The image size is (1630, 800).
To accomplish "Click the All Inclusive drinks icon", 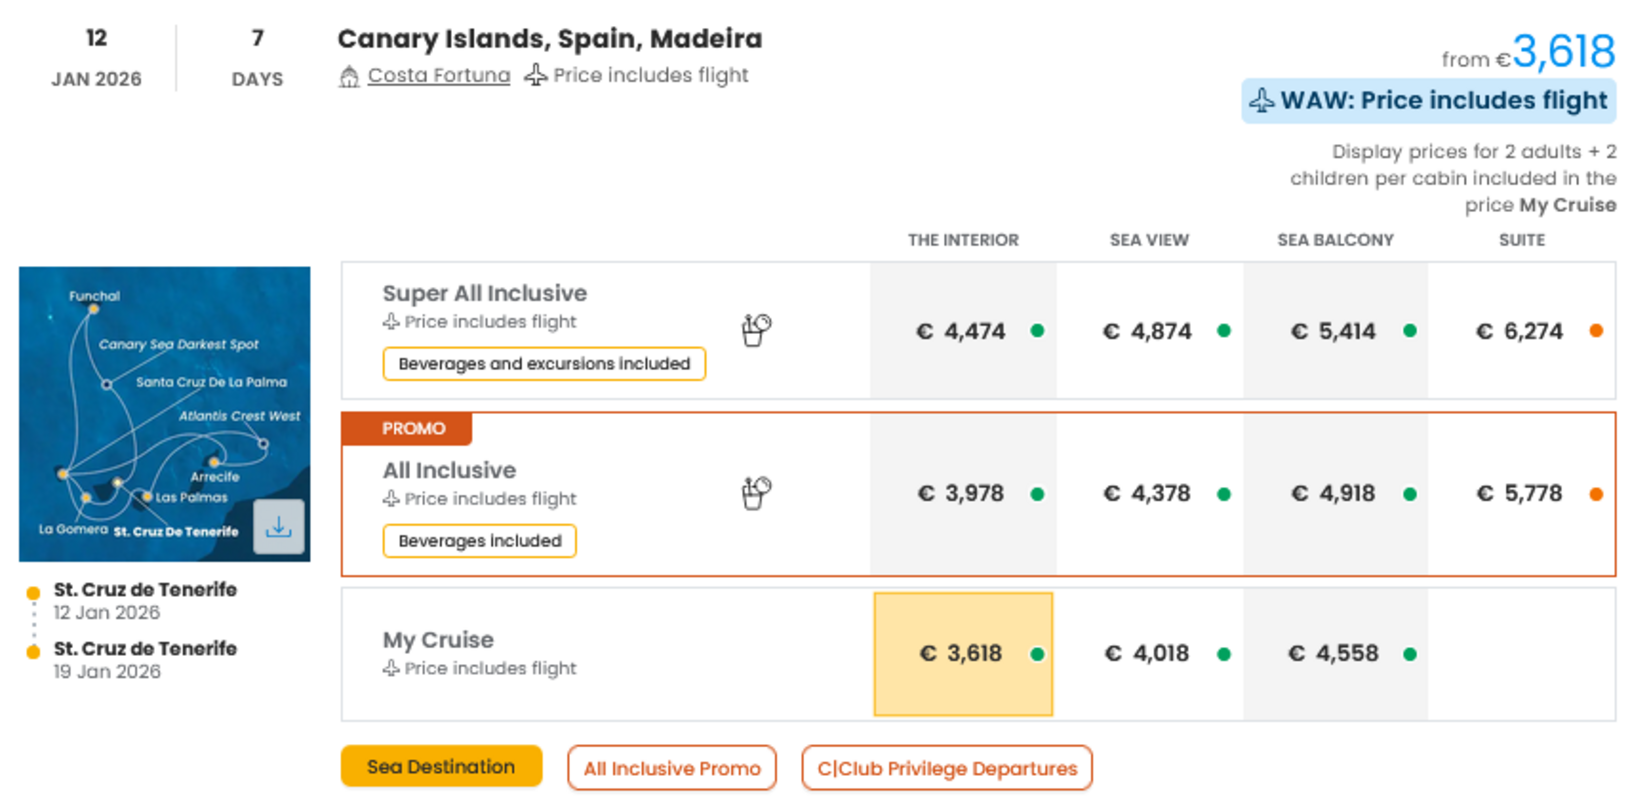I will [x=756, y=492].
